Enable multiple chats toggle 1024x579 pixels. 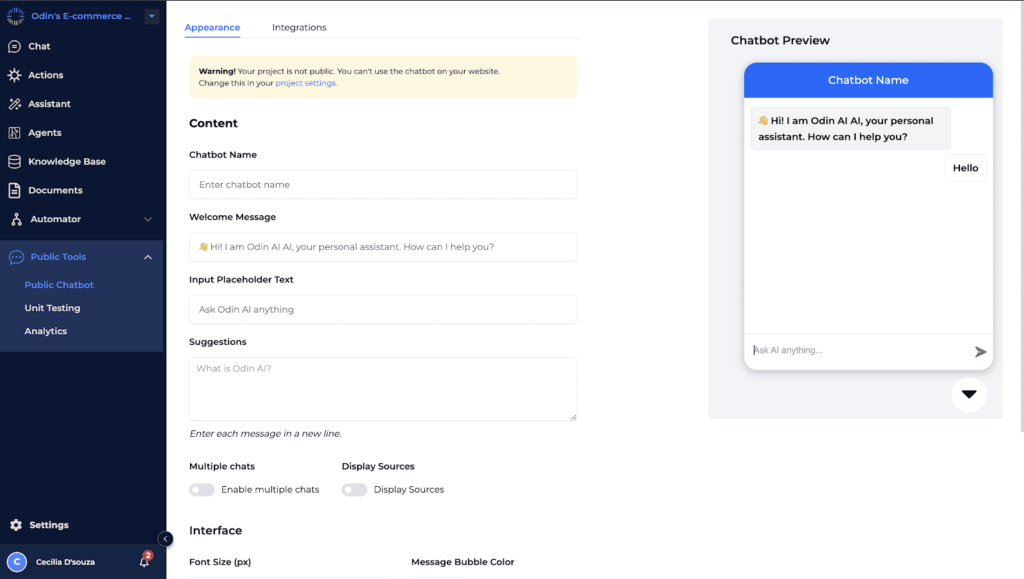pos(201,489)
